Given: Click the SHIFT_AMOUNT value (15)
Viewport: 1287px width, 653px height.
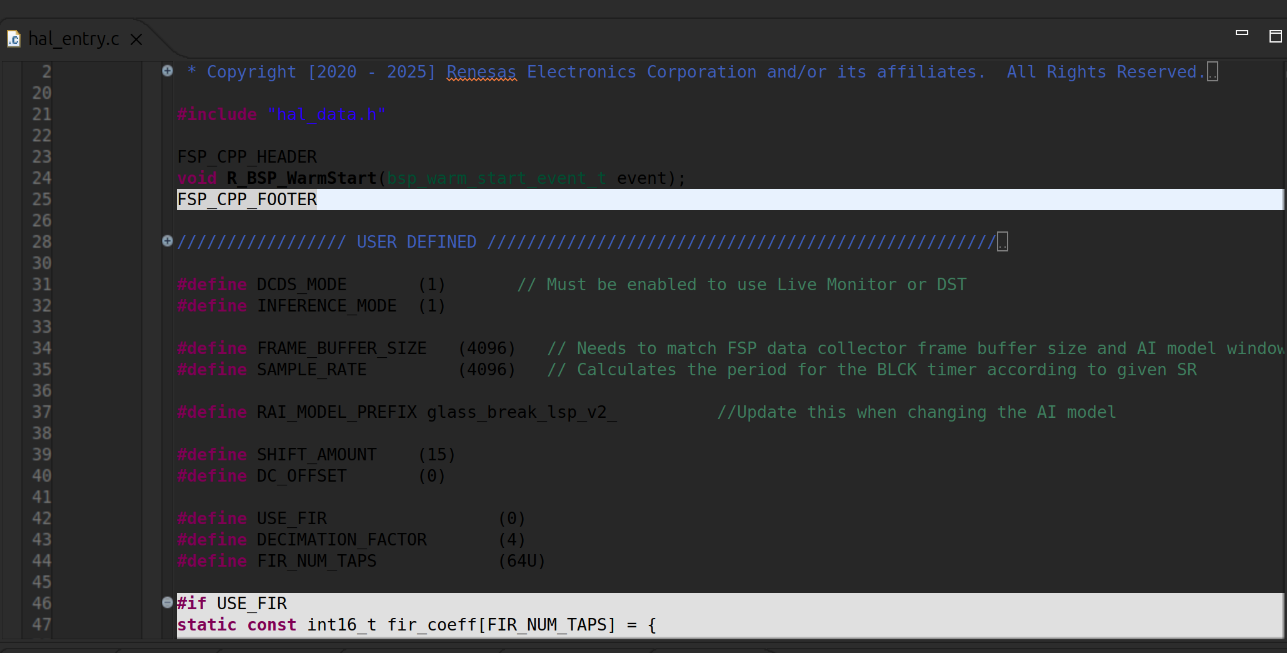Looking at the screenshot, I should pyautogui.click(x=436, y=454).
